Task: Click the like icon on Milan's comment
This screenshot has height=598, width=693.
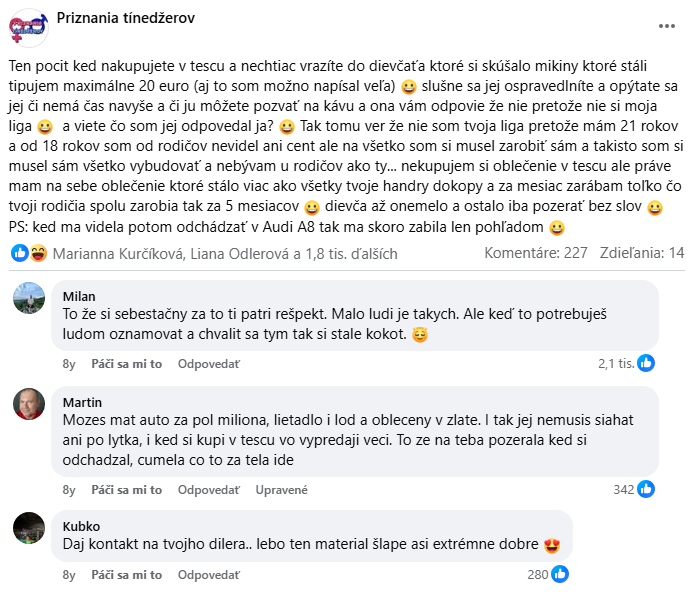Action: [647, 363]
